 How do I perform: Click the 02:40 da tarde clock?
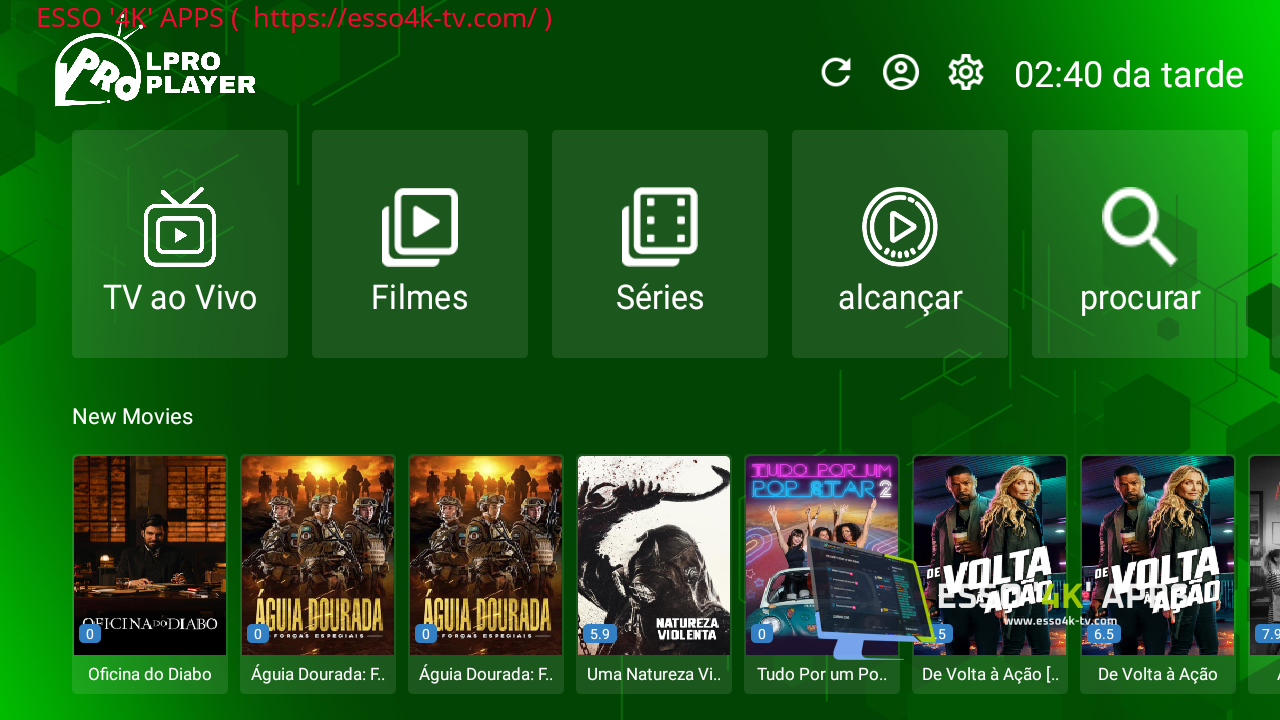pyautogui.click(x=1128, y=75)
